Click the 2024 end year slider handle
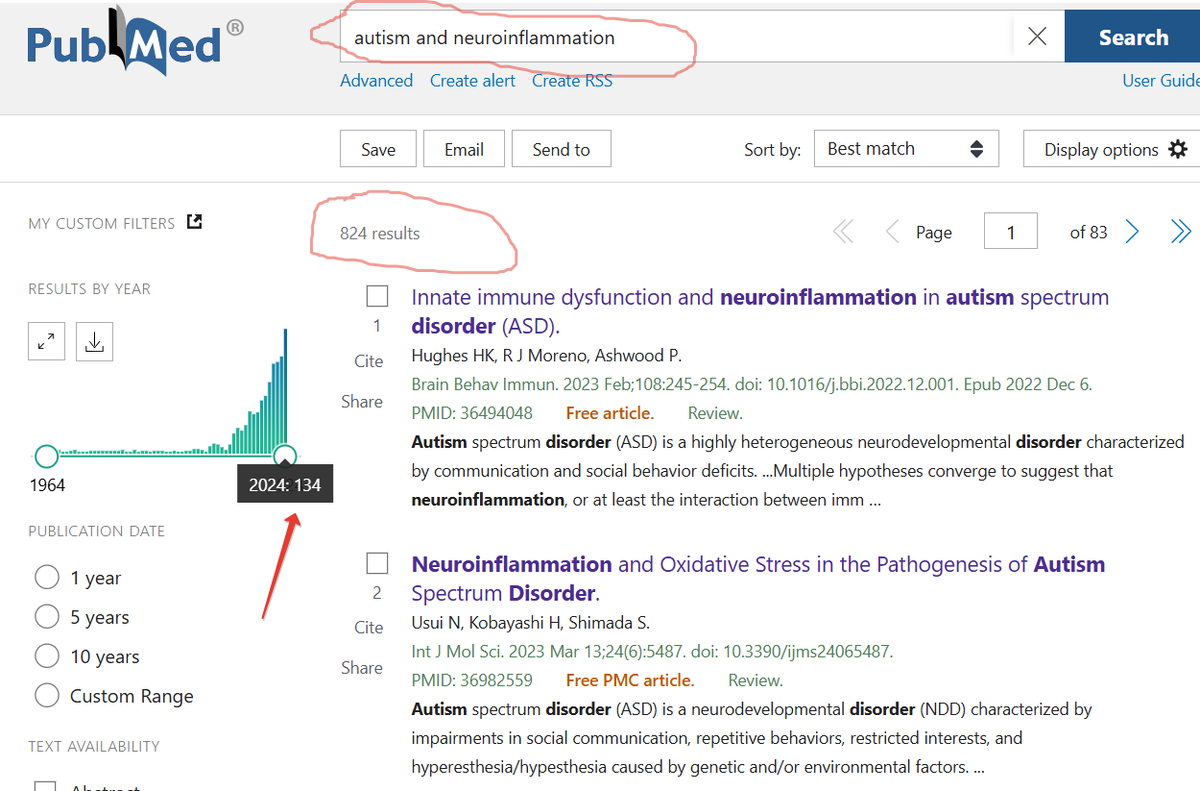 285,457
